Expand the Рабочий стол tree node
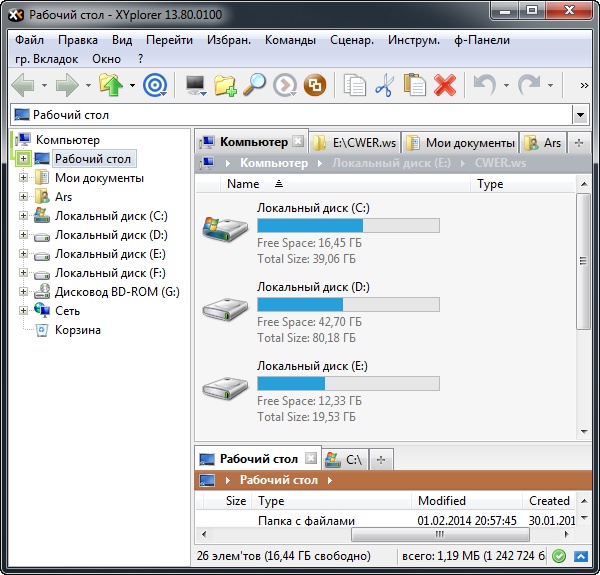600x575 pixels. (x=24, y=159)
